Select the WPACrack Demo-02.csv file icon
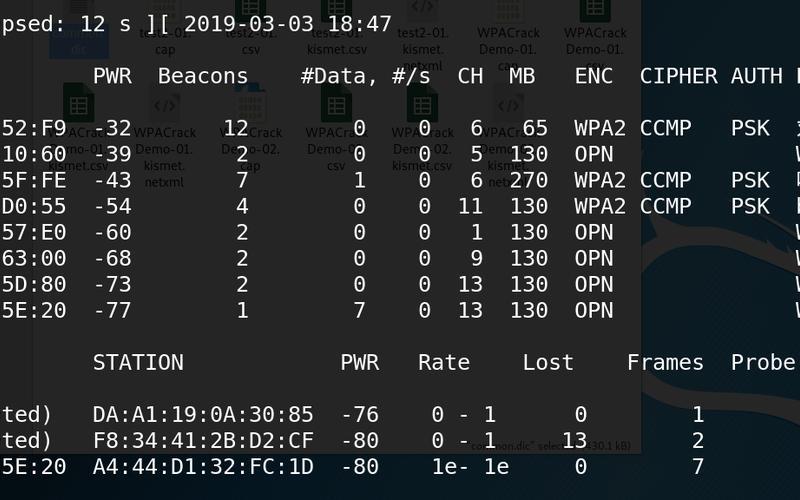 (336, 128)
